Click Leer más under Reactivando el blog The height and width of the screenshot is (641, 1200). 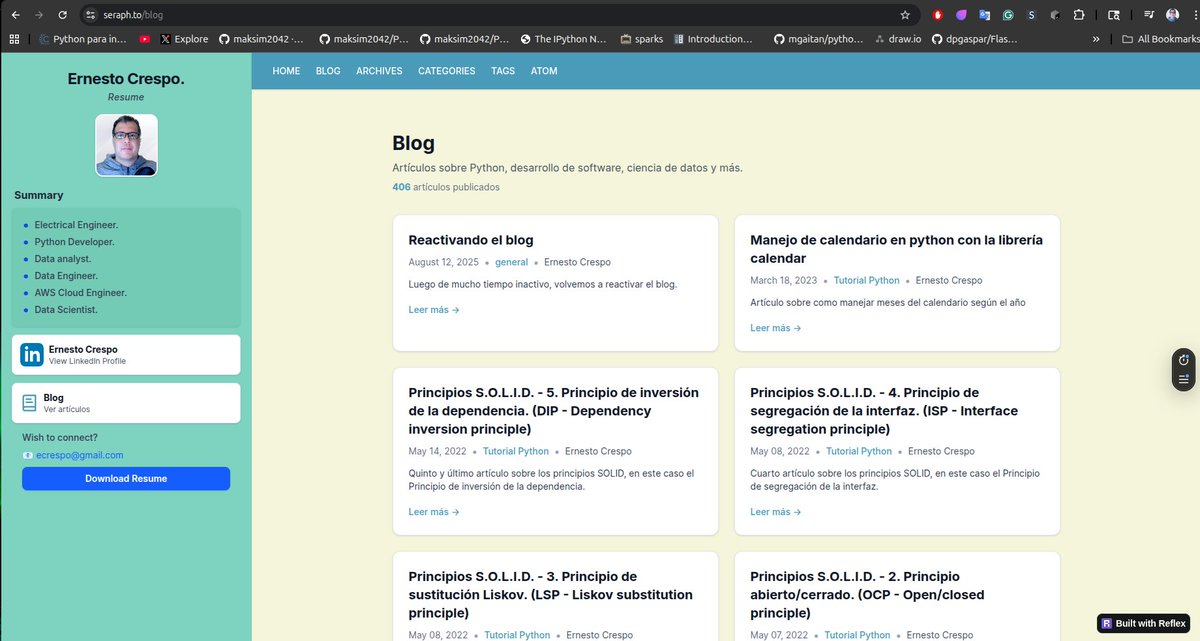click(434, 310)
